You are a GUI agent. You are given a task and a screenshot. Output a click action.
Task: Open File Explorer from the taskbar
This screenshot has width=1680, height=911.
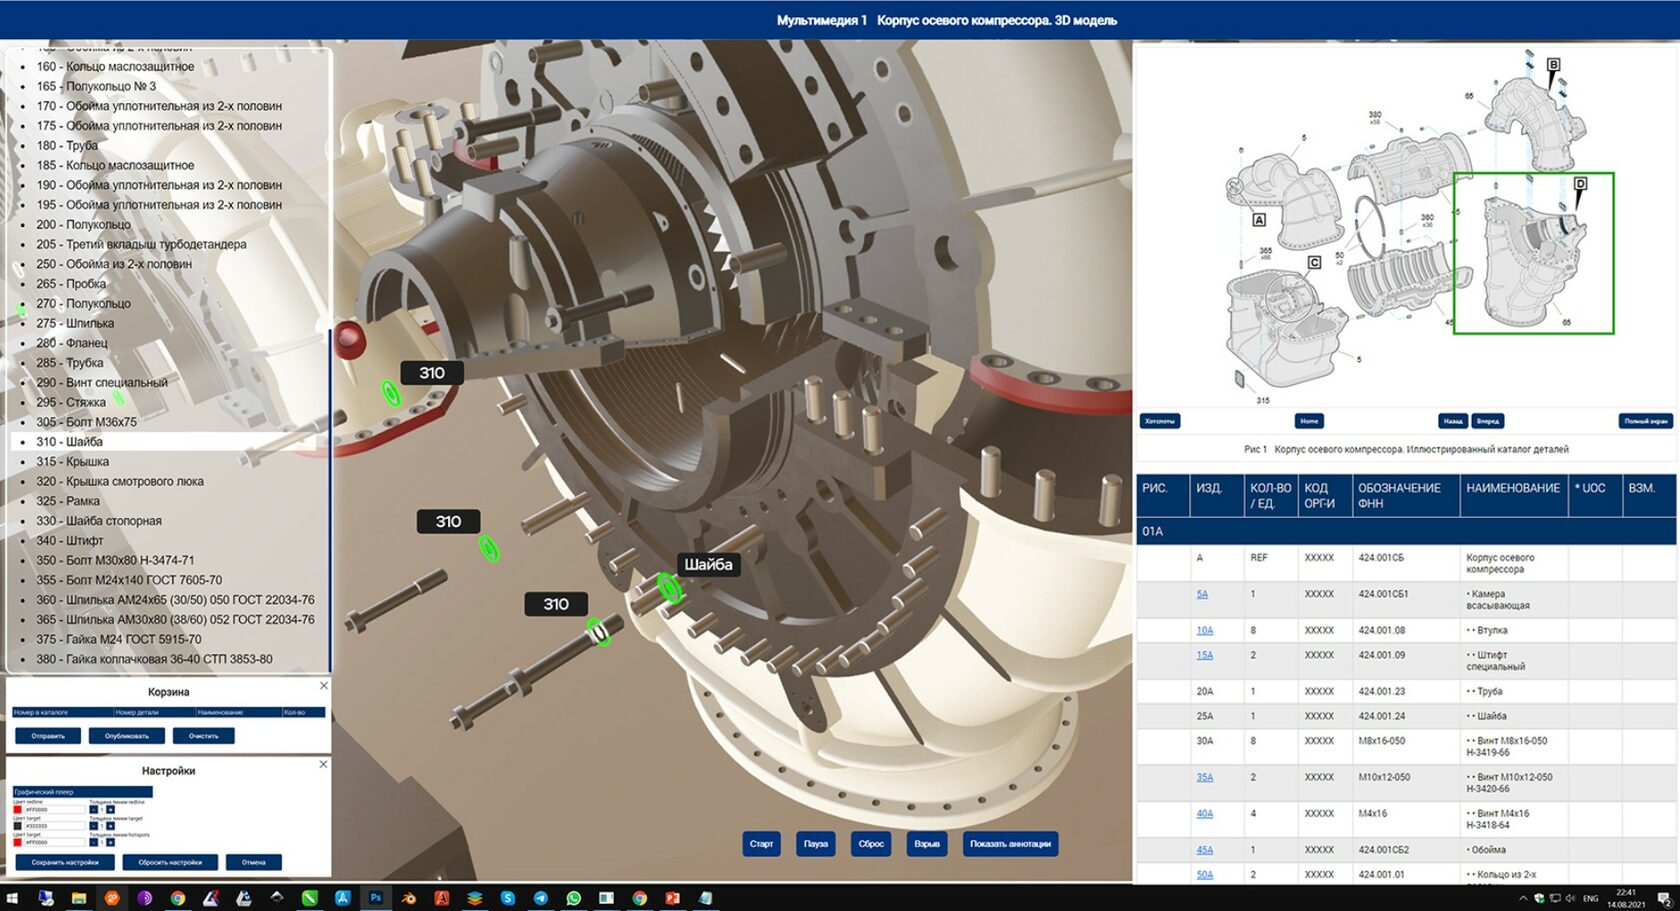(78, 898)
